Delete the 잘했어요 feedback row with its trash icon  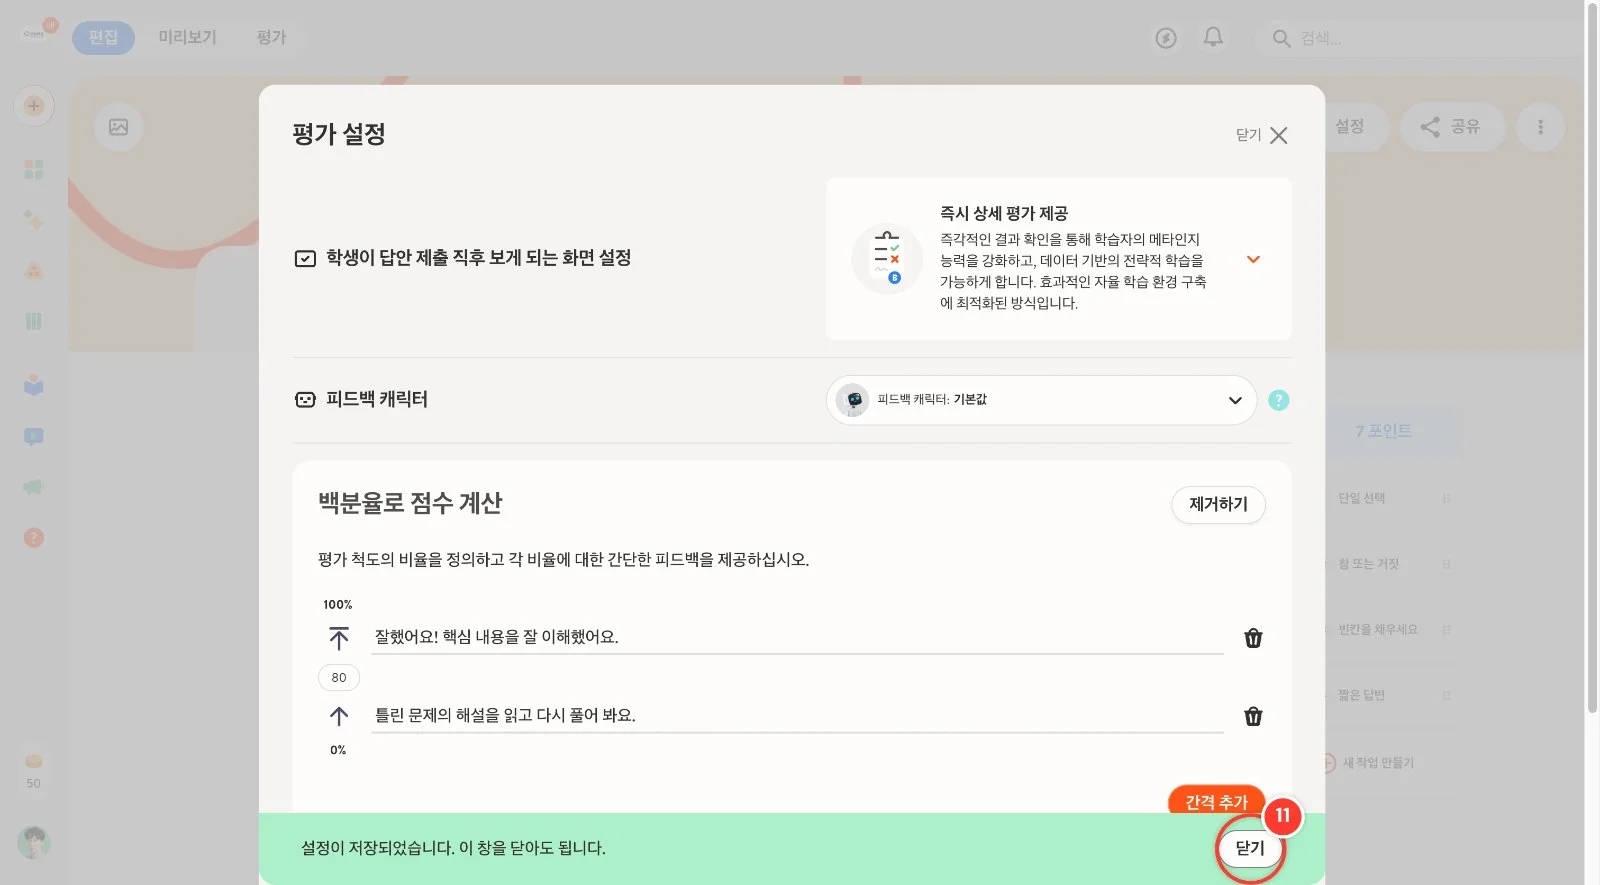click(1253, 638)
